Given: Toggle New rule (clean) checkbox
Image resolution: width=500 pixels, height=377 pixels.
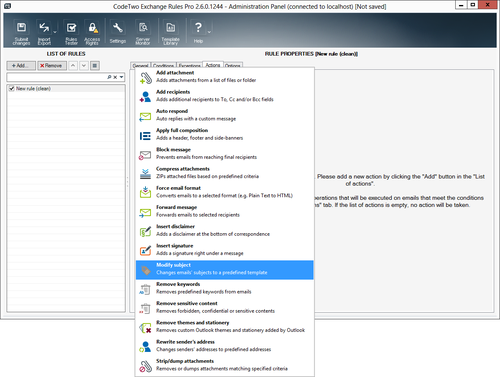Looking at the screenshot, I should click(12, 88).
